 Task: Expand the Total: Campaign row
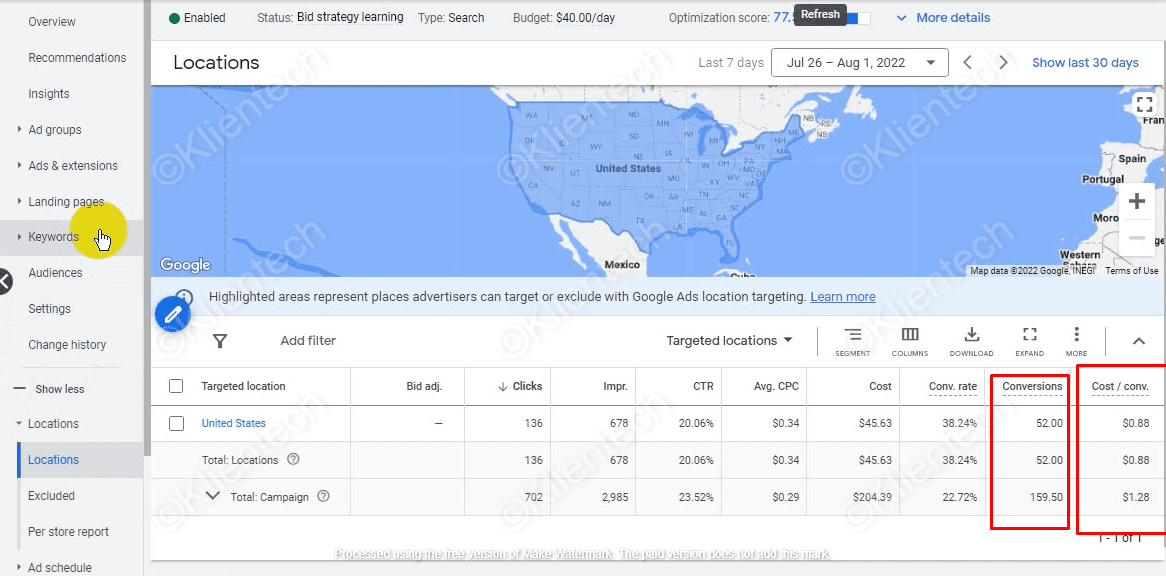[212, 496]
